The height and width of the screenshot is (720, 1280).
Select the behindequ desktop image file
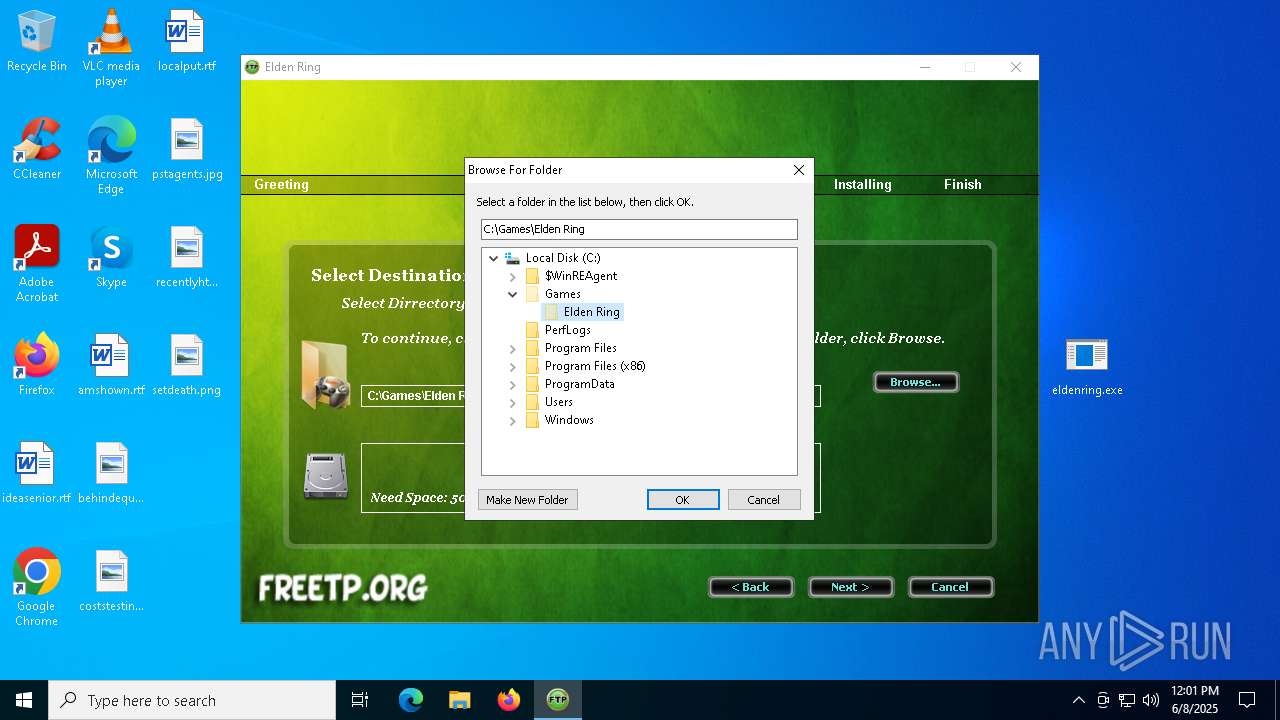(x=111, y=473)
